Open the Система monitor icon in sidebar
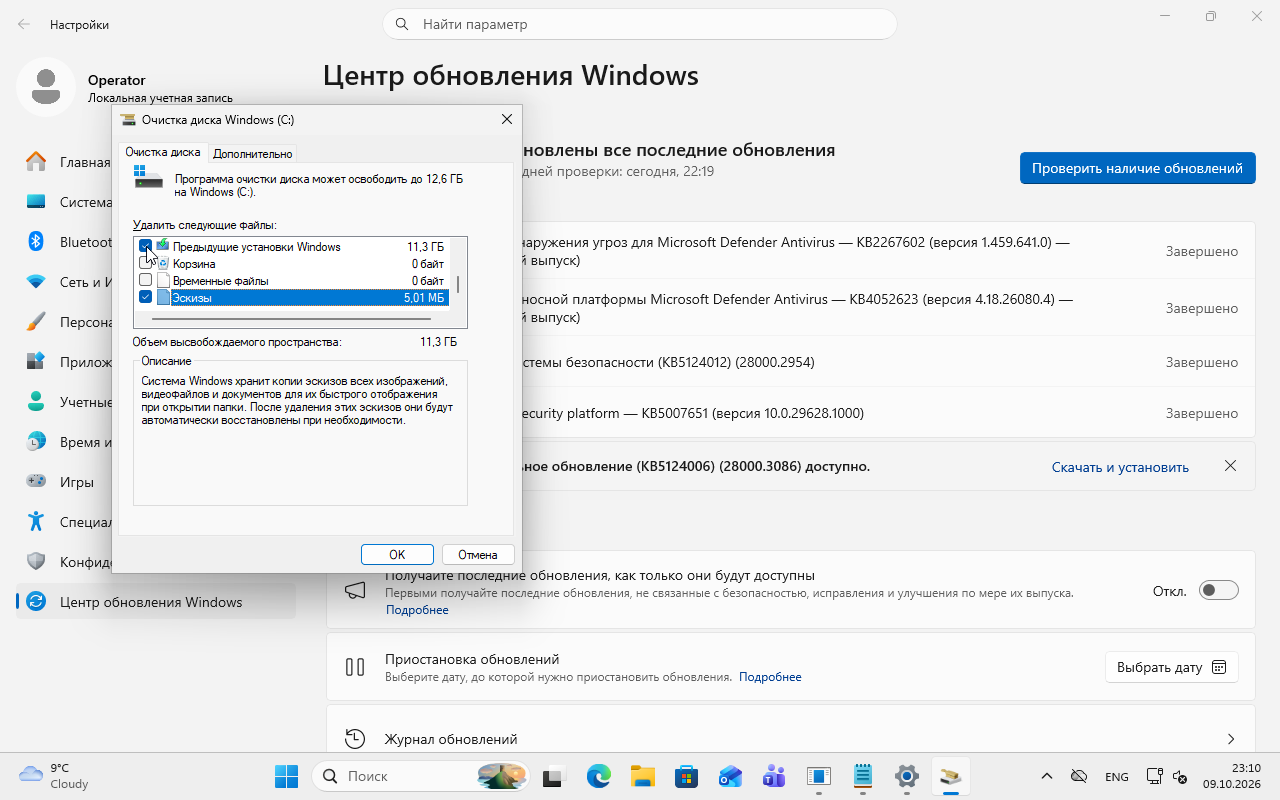 tap(36, 202)
